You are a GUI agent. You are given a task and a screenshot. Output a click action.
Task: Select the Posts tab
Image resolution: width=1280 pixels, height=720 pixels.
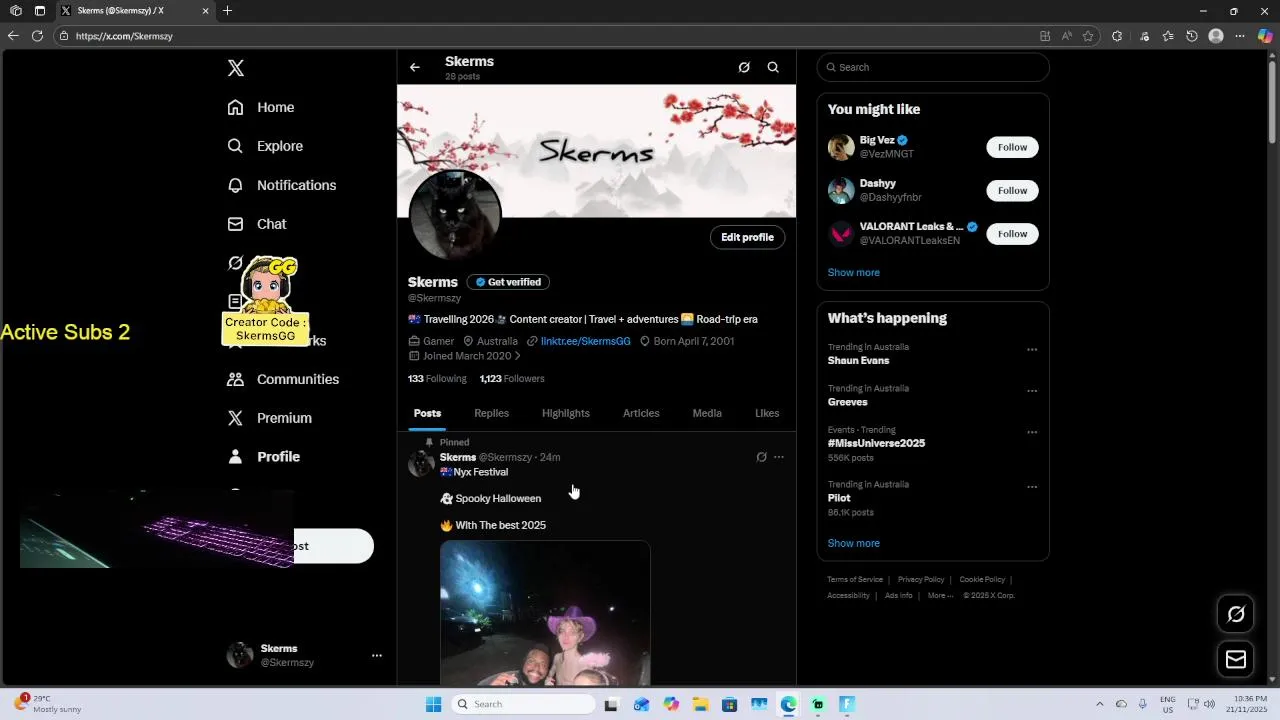click(427, 413)
